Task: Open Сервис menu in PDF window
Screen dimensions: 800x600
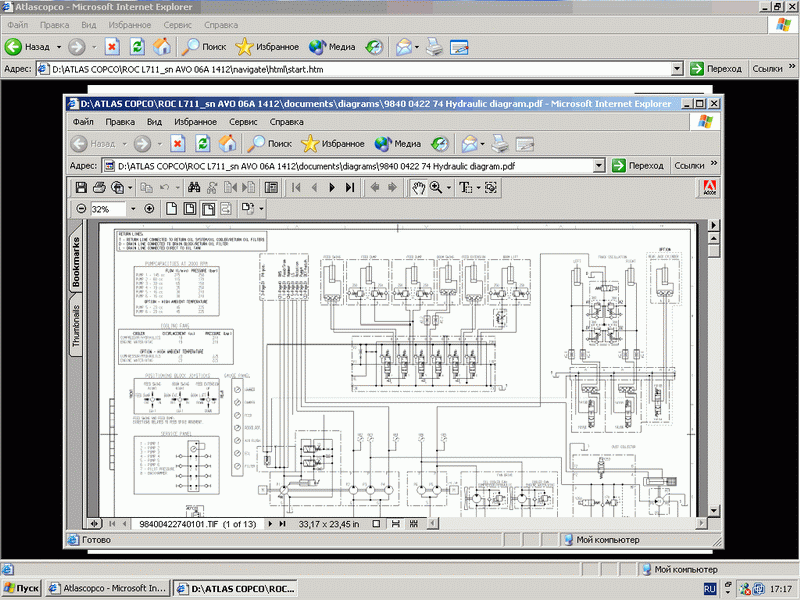Action: pos(244,121)
